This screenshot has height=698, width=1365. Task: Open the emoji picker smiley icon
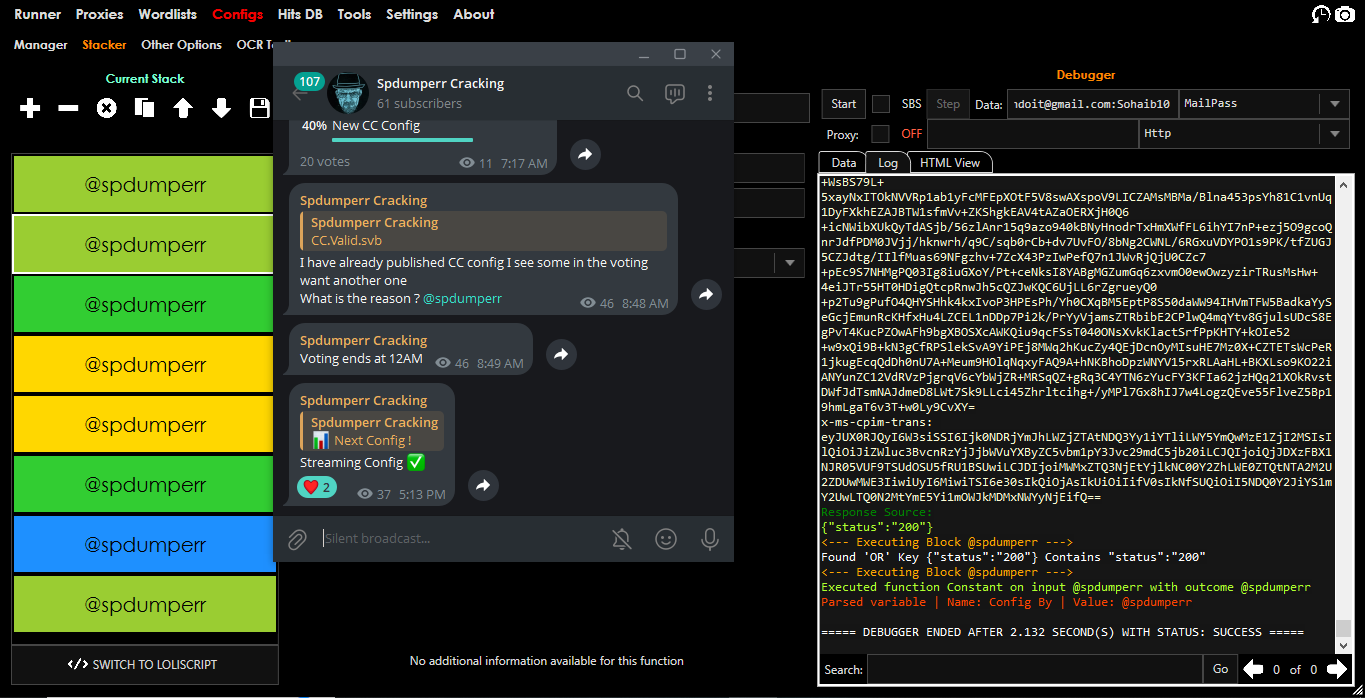[x=666, y=539]
